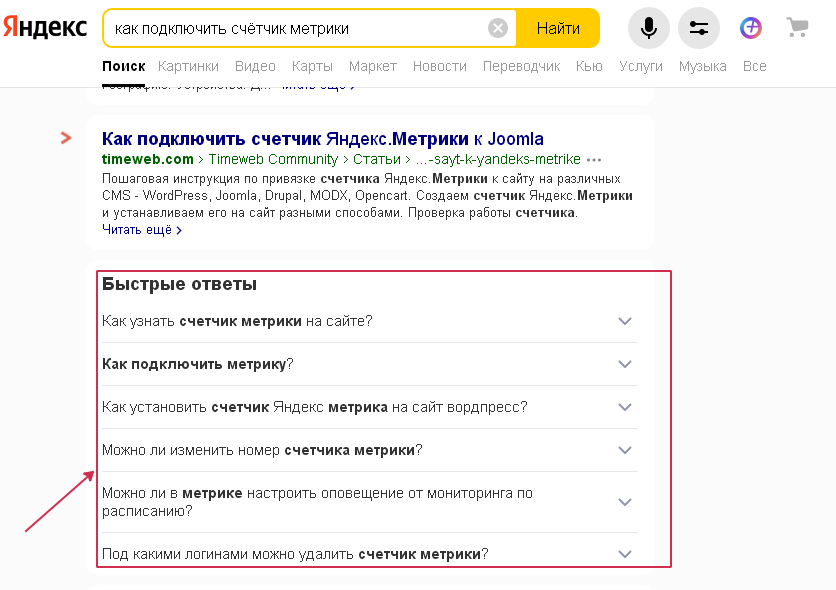Open the Музыка tab
This screenshot has width=836, height=590.
coord(702,66)
